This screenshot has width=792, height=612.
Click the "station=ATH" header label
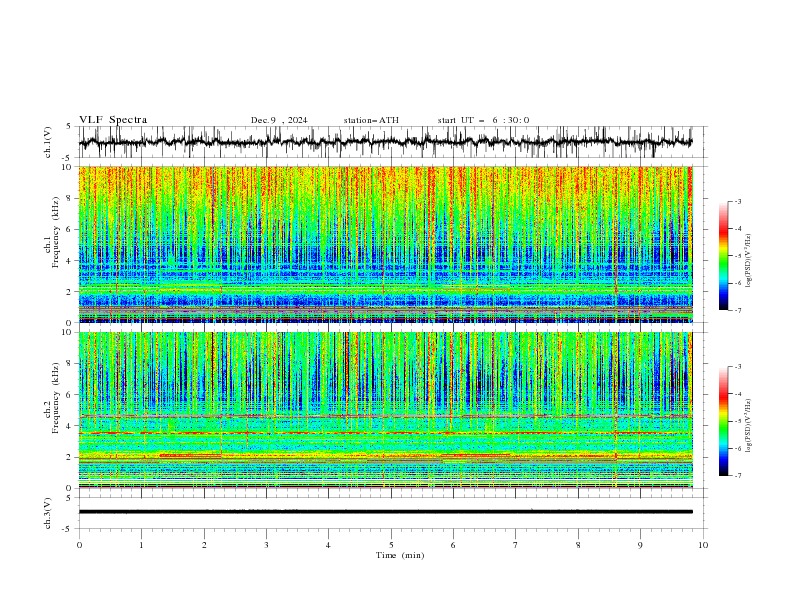[x=371, y=120]
